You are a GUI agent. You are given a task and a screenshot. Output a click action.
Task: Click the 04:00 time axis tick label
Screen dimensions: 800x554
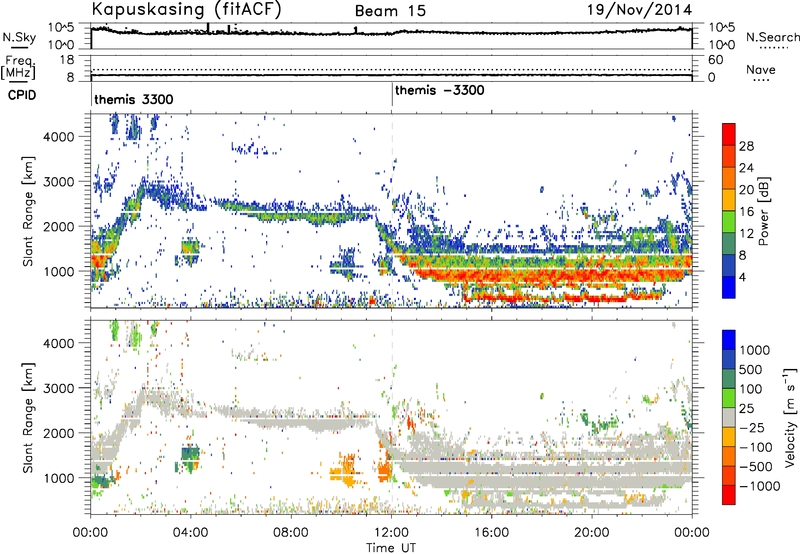pyautogui.click(x=191, y=533)
